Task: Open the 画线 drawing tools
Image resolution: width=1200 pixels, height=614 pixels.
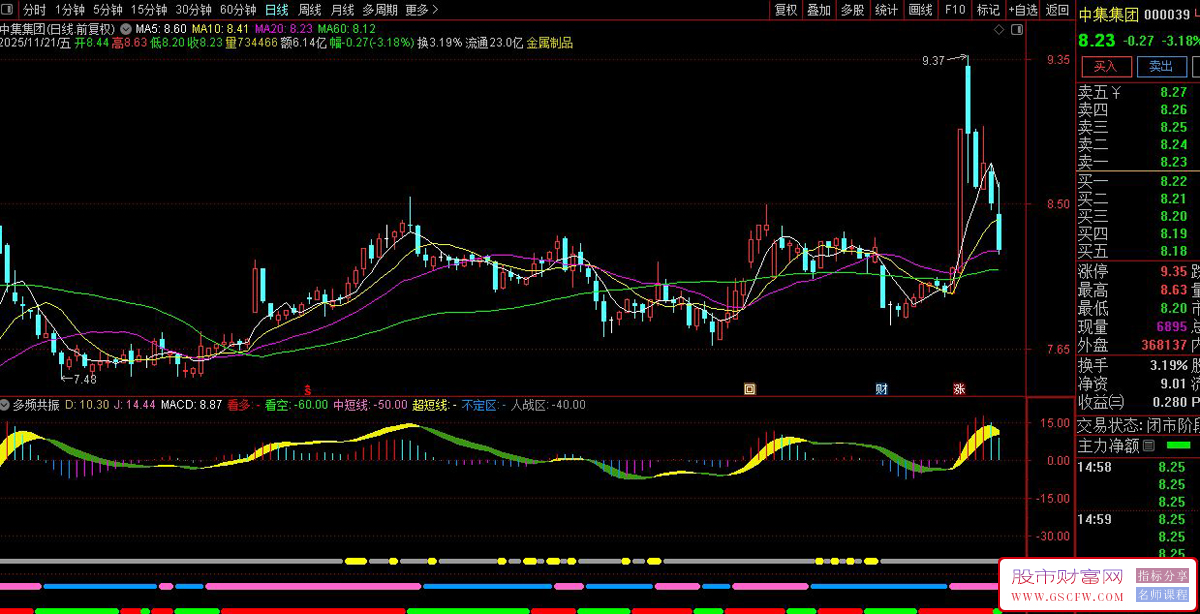Action: pos(920,10)
